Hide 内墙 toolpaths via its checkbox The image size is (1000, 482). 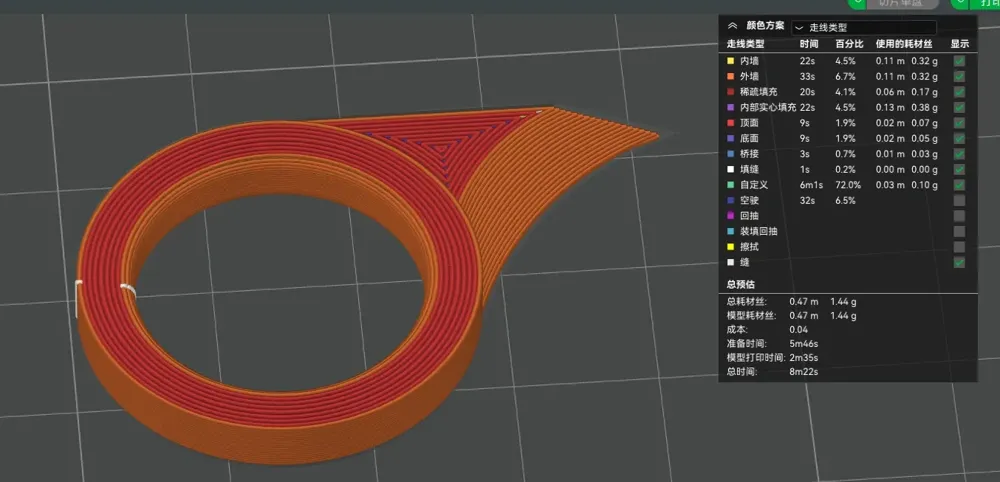[959, 61]
